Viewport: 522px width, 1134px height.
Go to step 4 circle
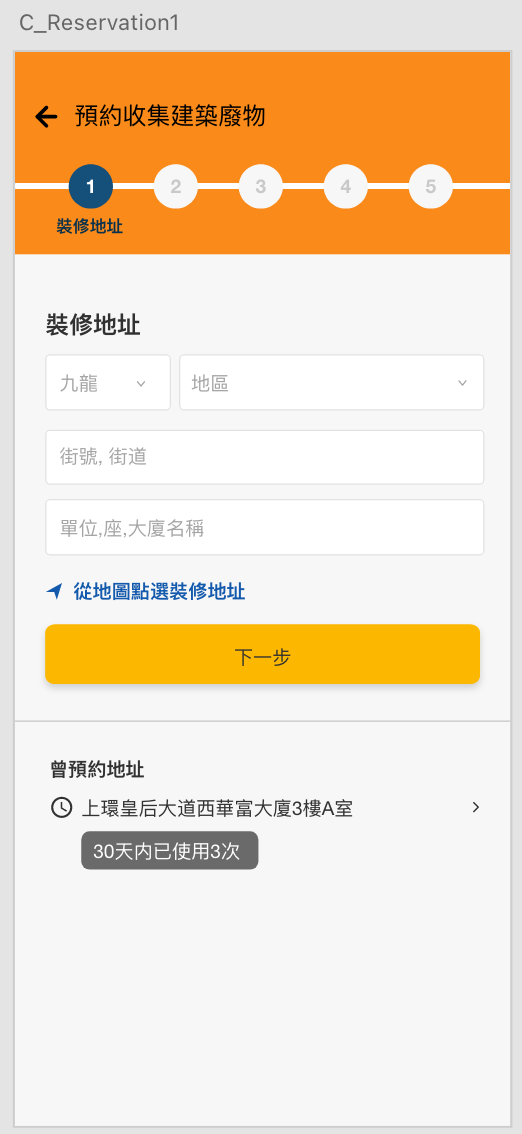346,187
